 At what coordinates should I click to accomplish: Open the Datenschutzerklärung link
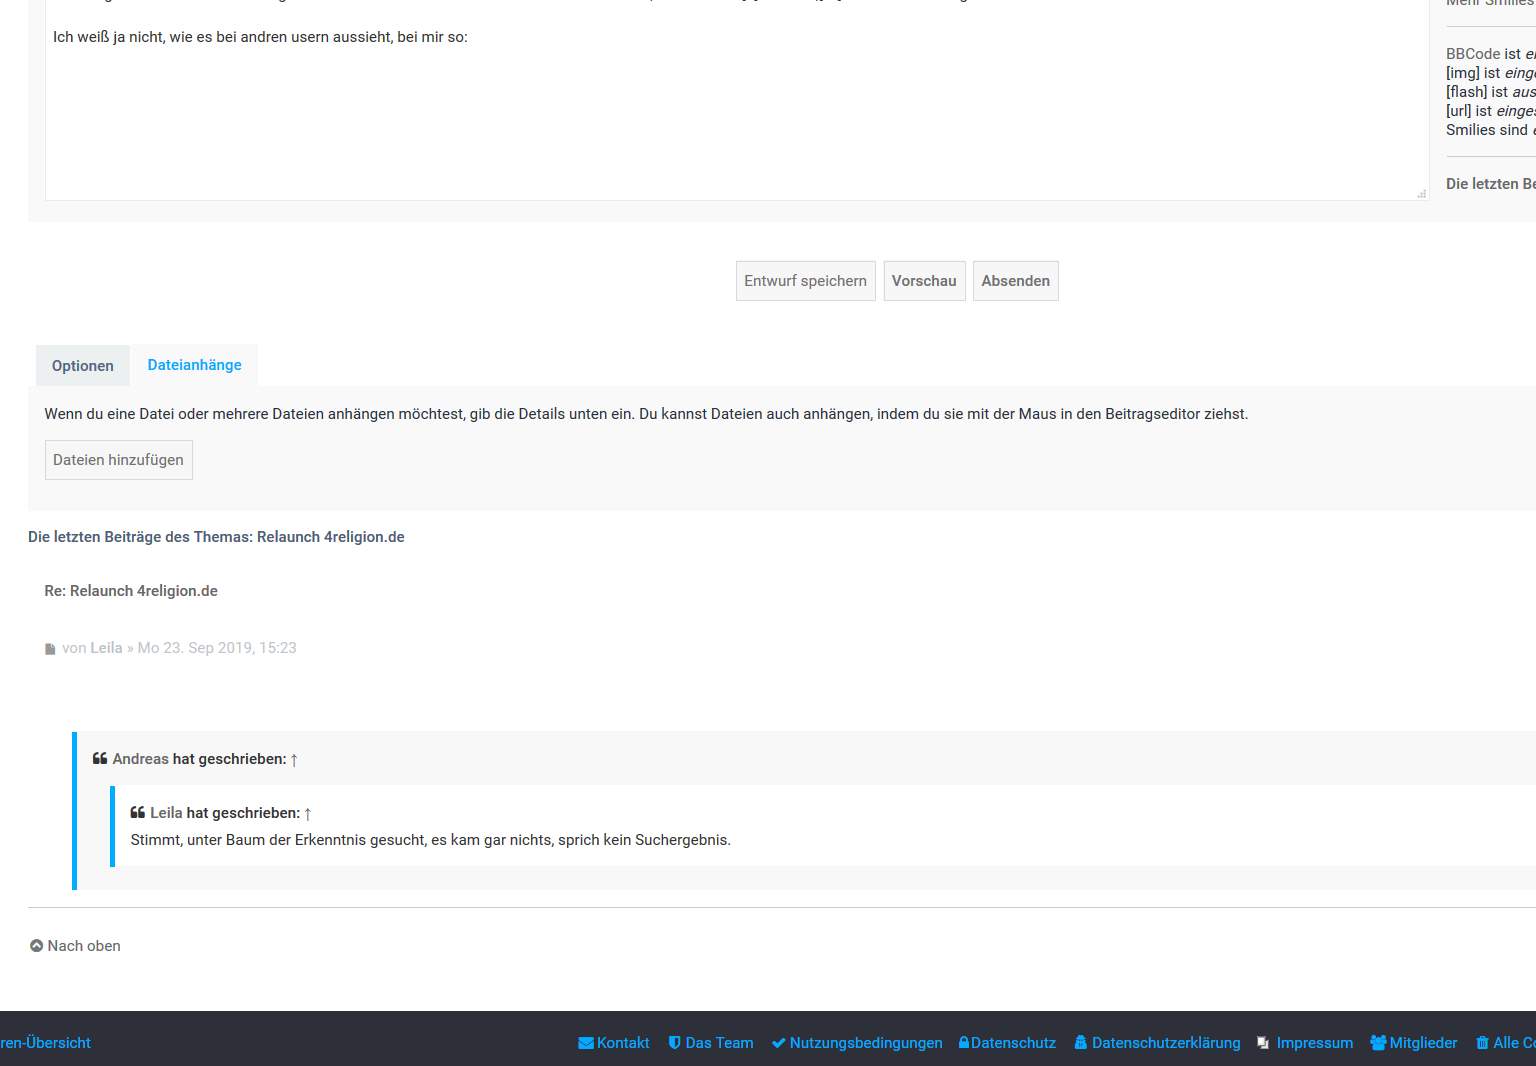(x=1166, y=1043)
